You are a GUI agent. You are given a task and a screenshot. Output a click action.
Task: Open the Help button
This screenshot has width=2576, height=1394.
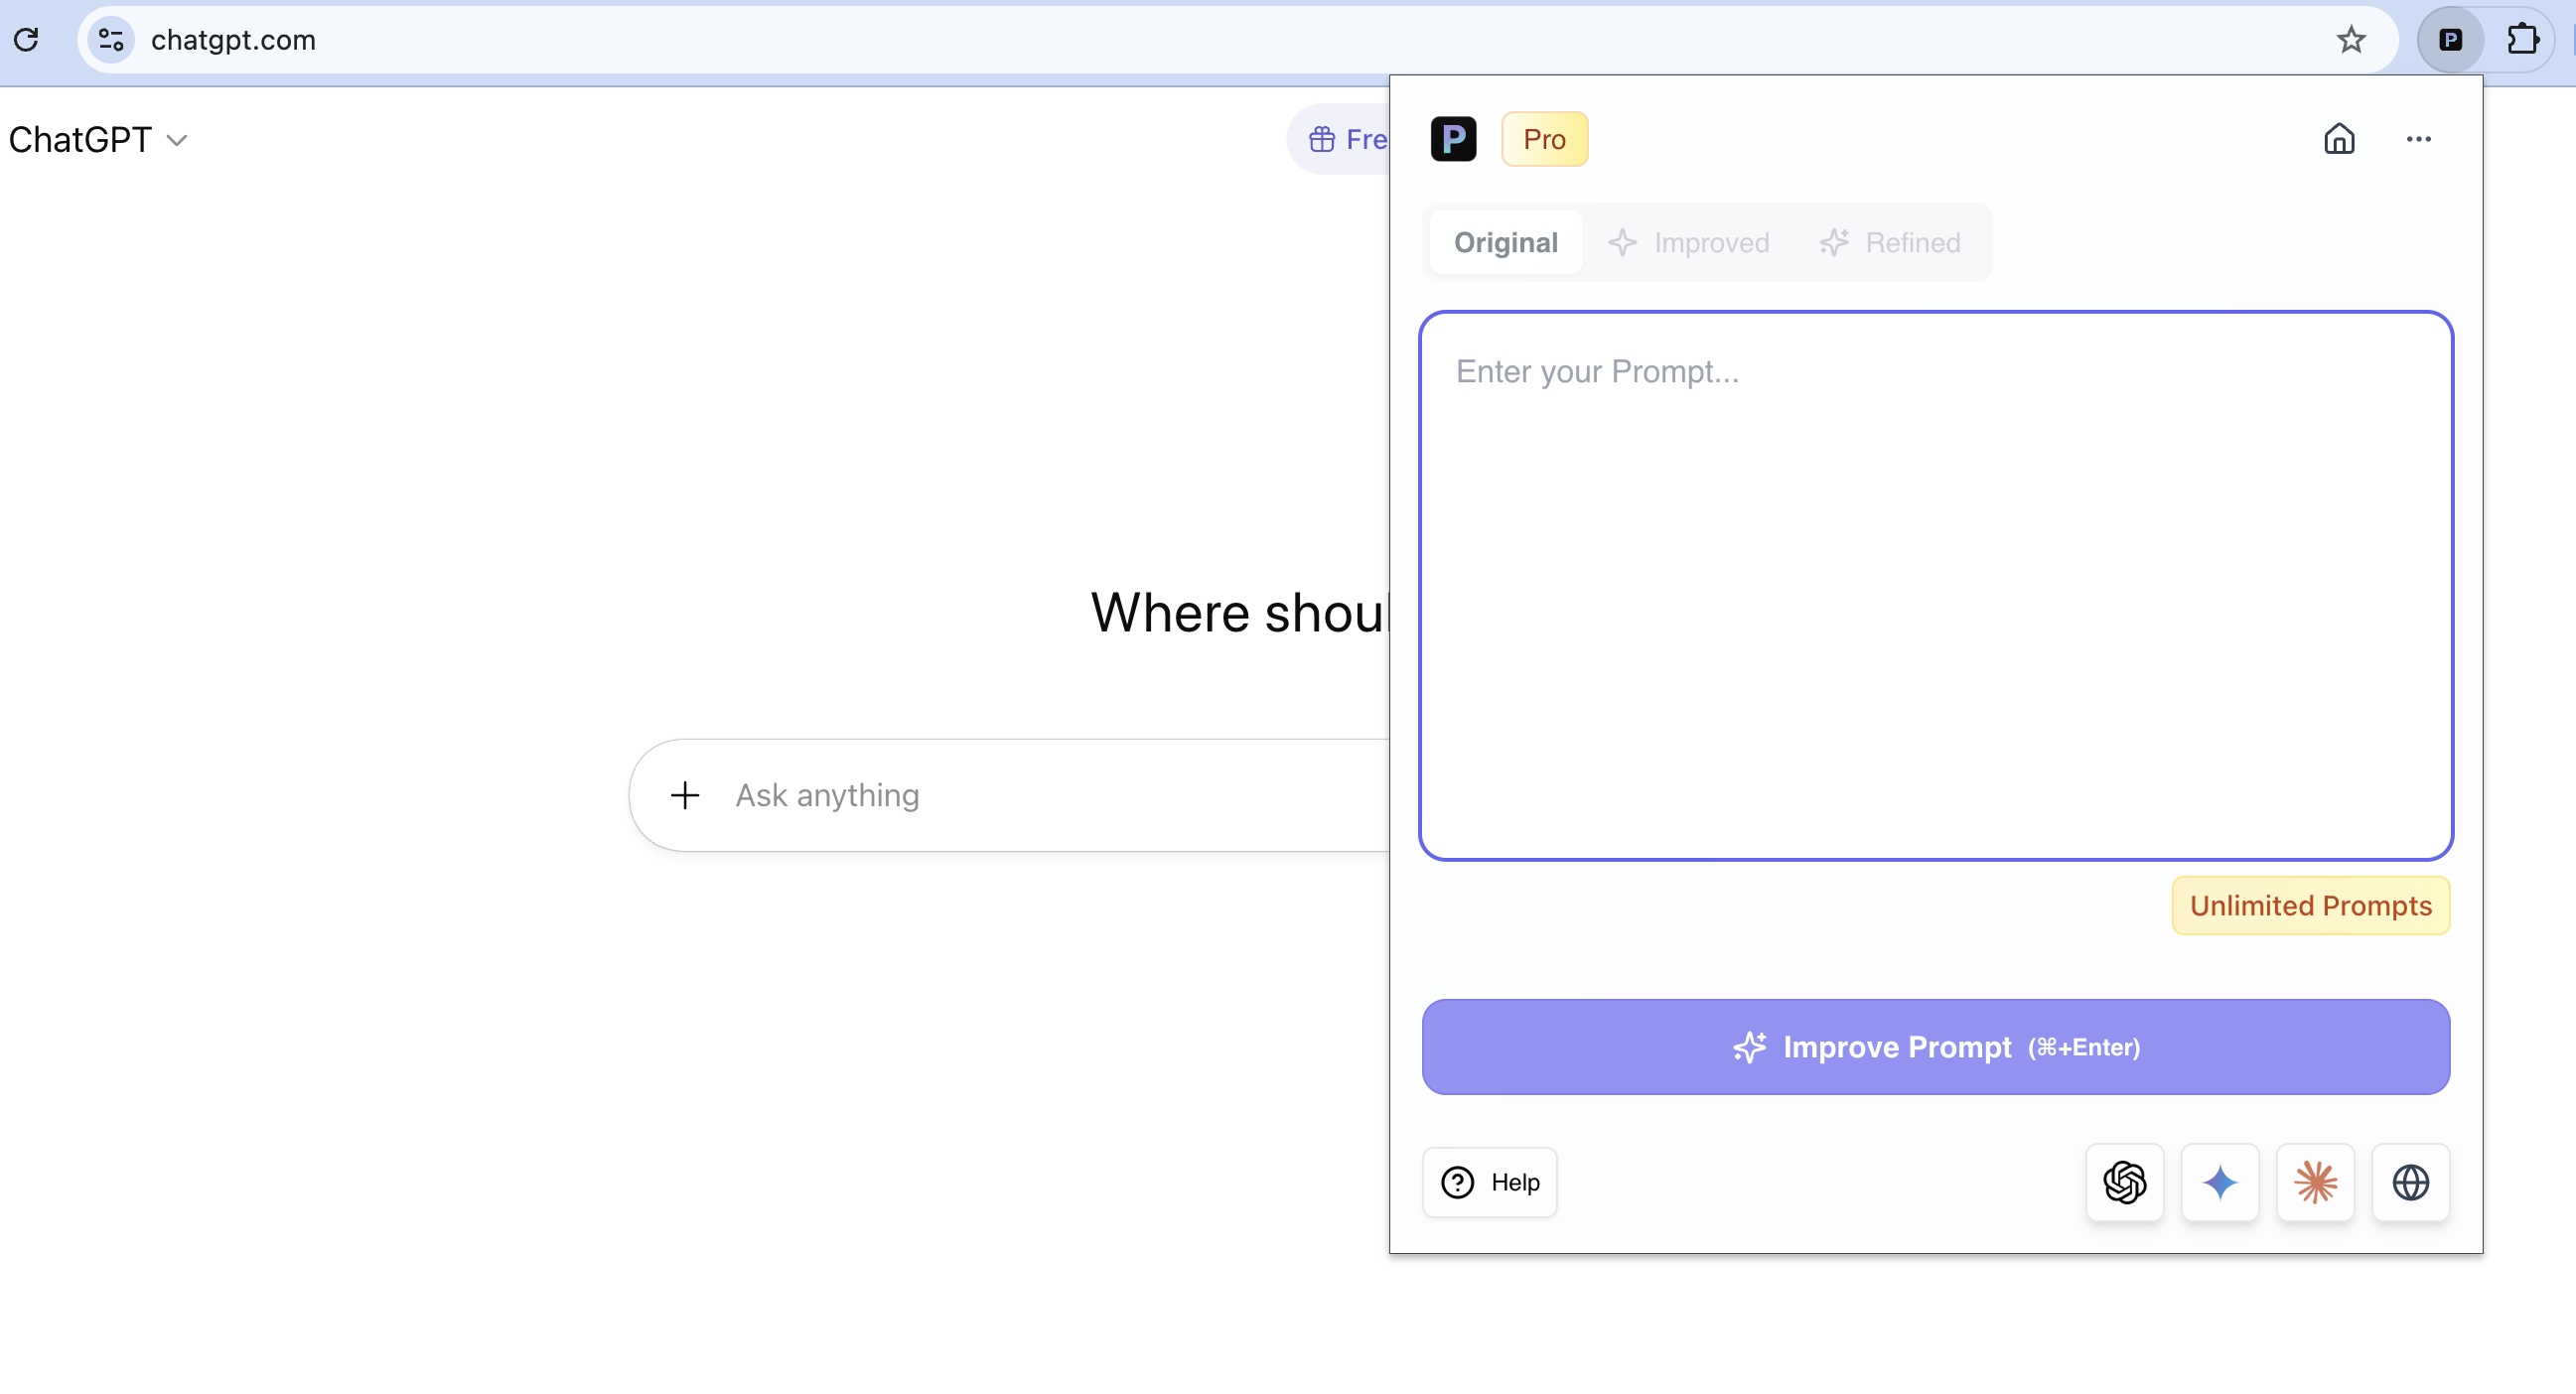[1489, 1182]
